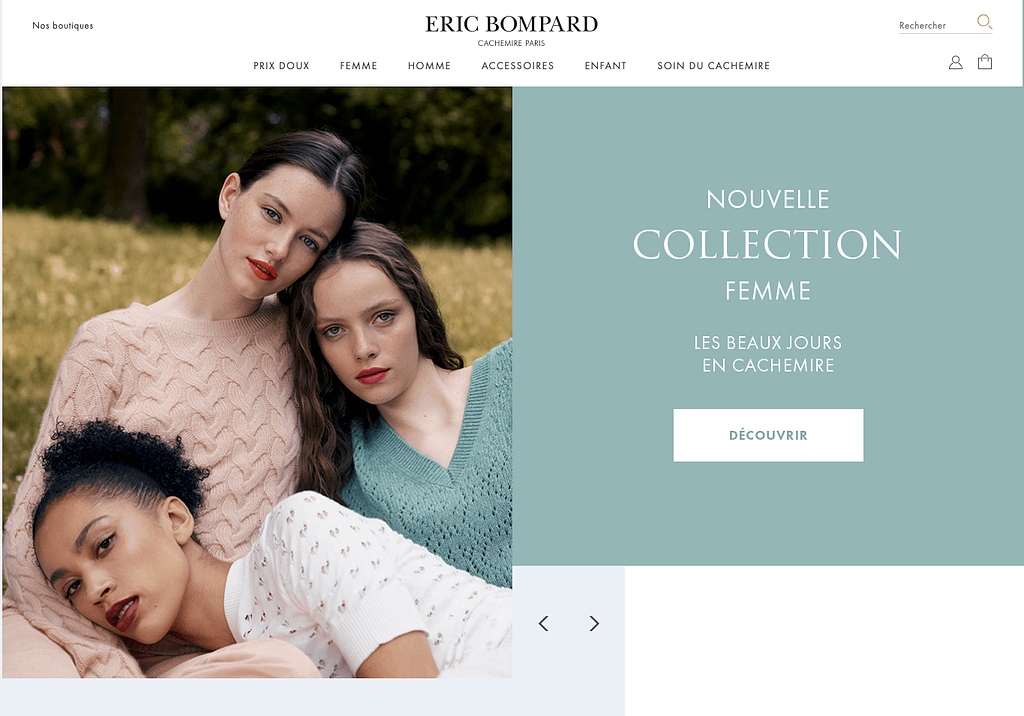Expand the Enfant navigation item

[605, 65]
